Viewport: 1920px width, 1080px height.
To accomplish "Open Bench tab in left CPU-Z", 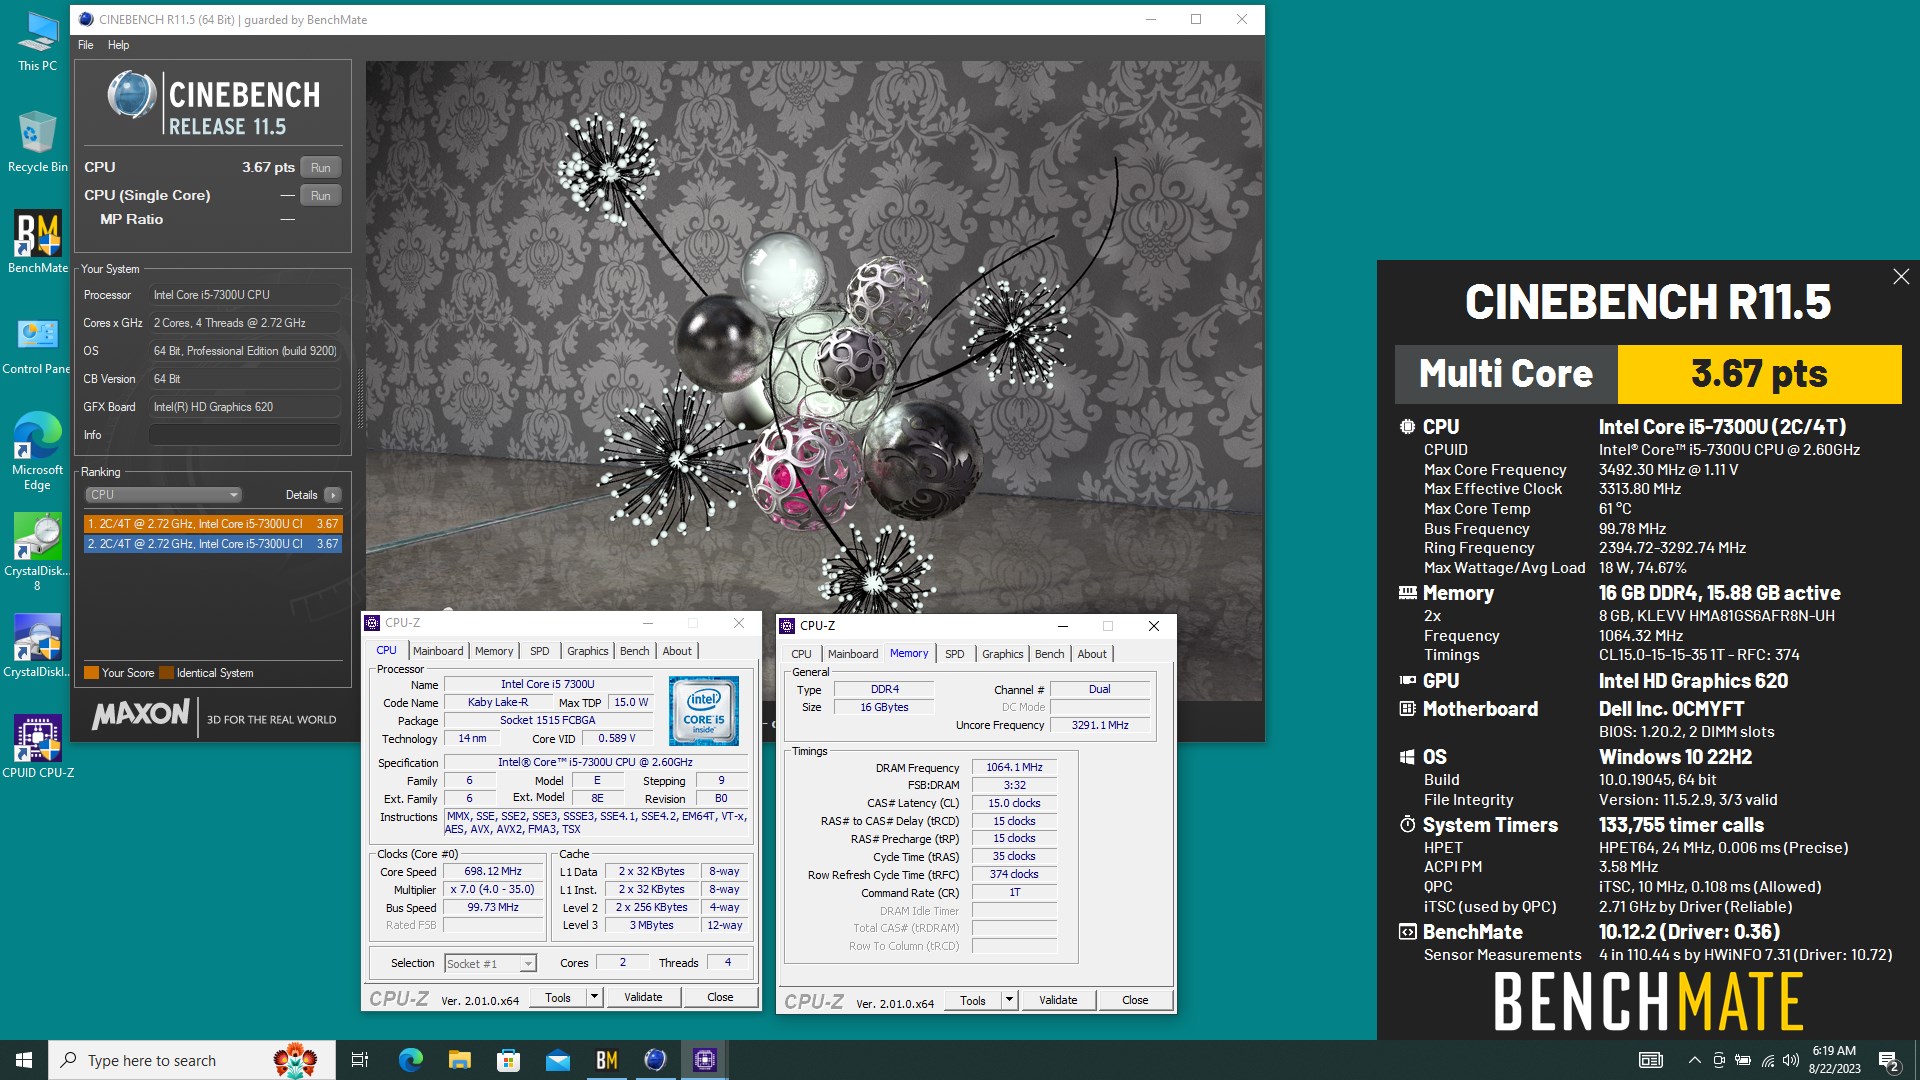I will point(635,651).
